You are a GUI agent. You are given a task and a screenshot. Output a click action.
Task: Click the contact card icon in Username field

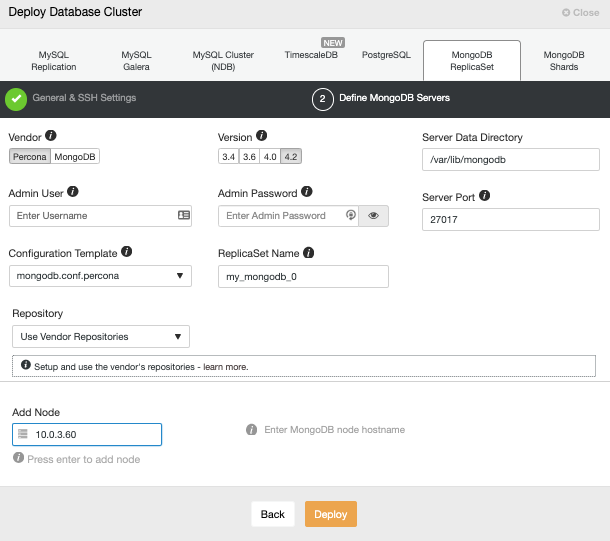point(184,215)
